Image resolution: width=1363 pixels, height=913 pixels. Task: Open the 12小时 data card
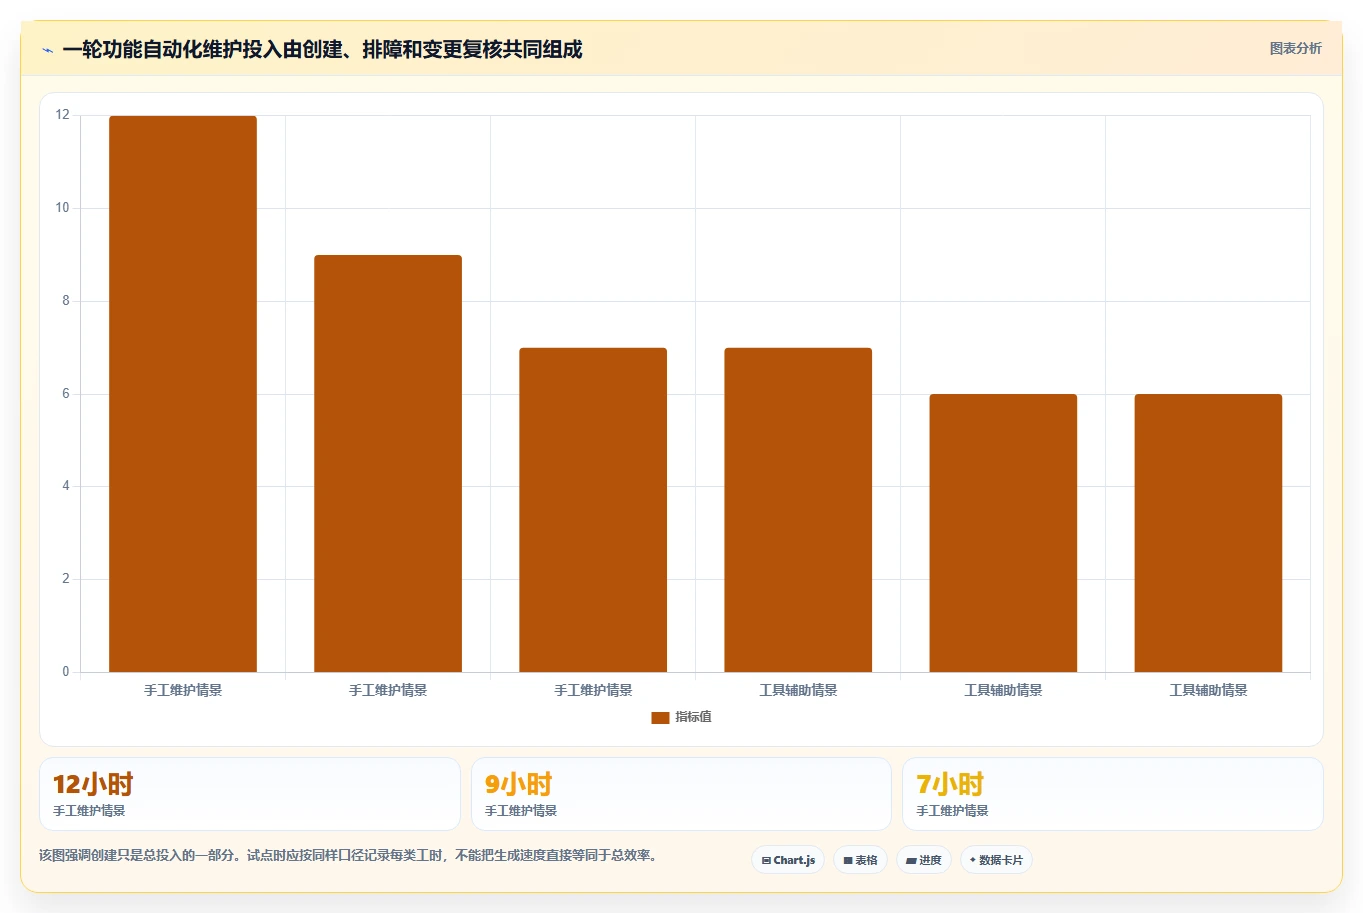tap(250, 794)
